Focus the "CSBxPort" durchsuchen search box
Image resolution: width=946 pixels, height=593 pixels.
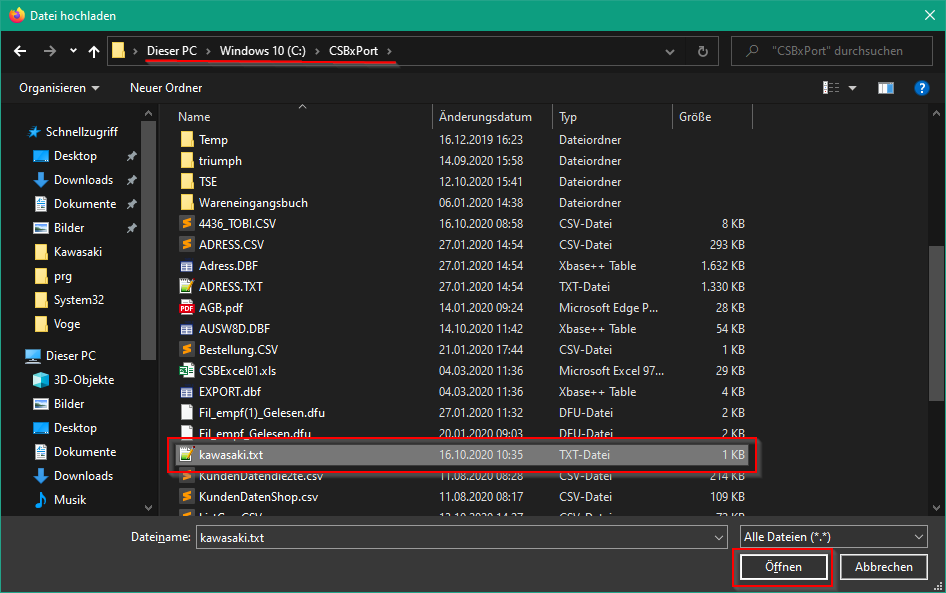[832, 51]
